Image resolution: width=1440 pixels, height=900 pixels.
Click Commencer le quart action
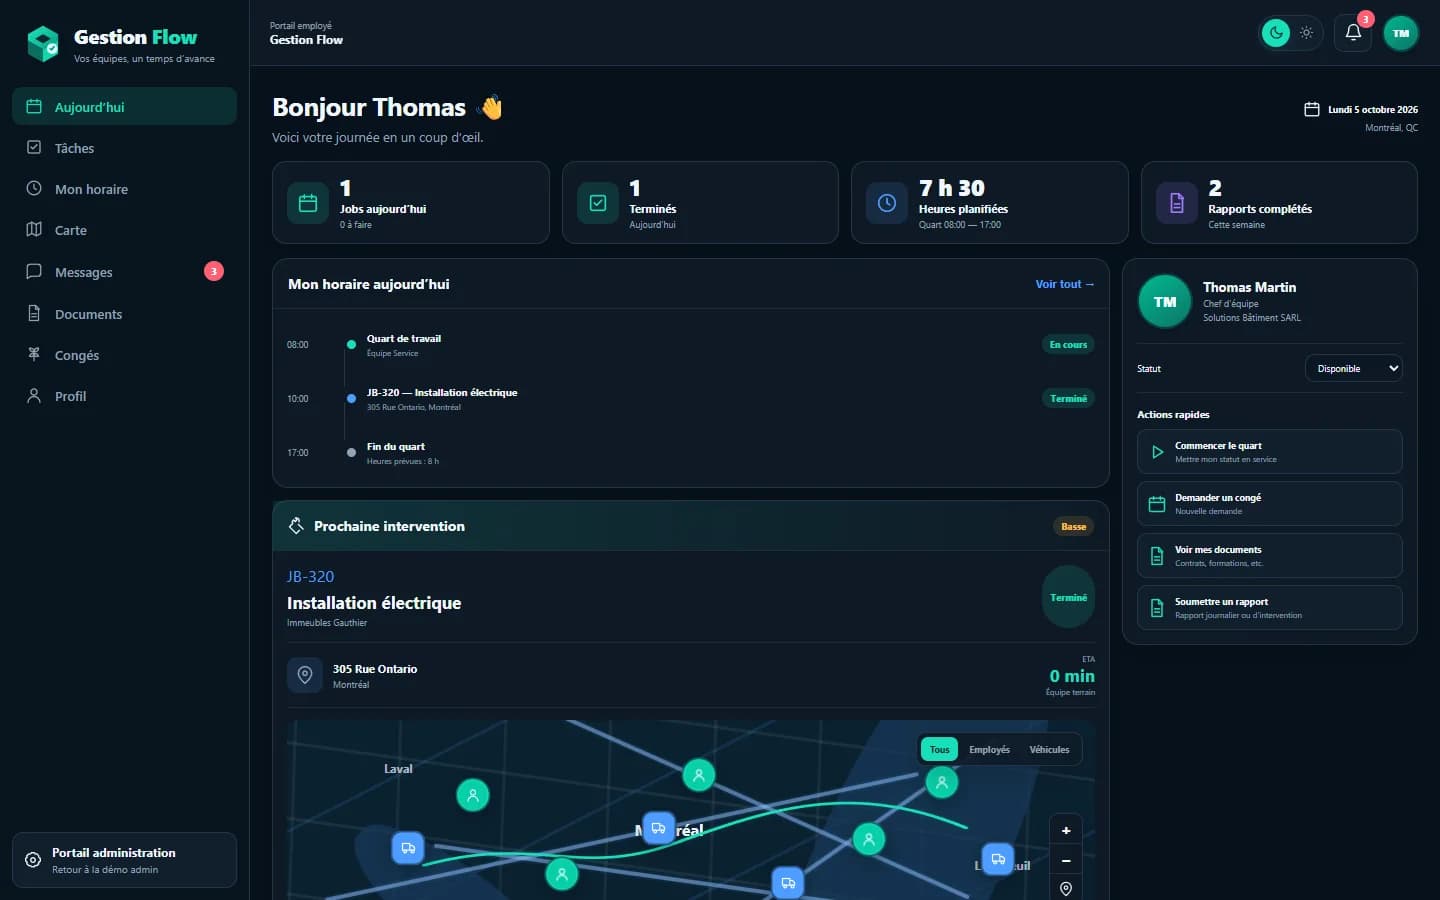coord(1269,452)
